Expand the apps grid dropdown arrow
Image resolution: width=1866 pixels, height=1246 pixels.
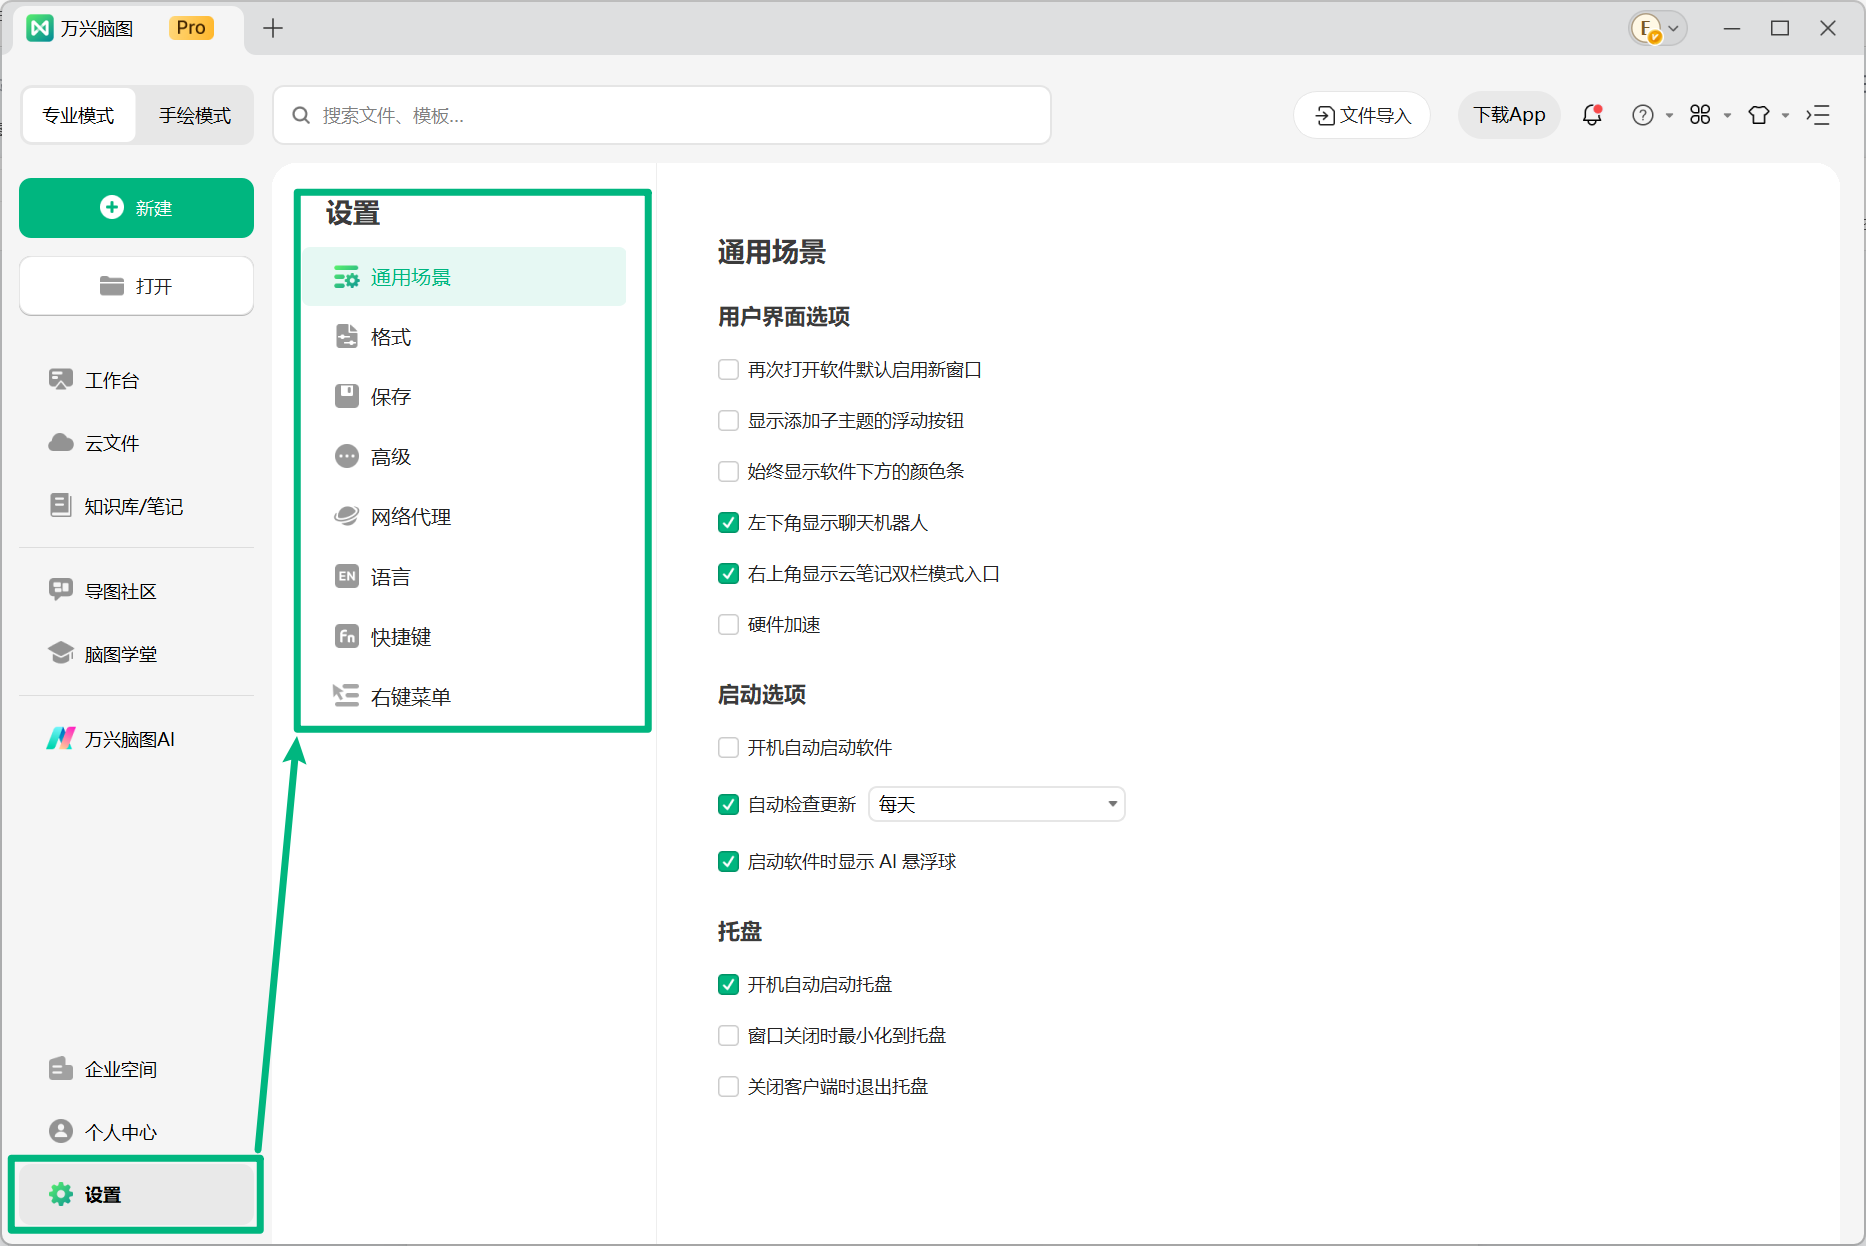tap(1727, 116)
